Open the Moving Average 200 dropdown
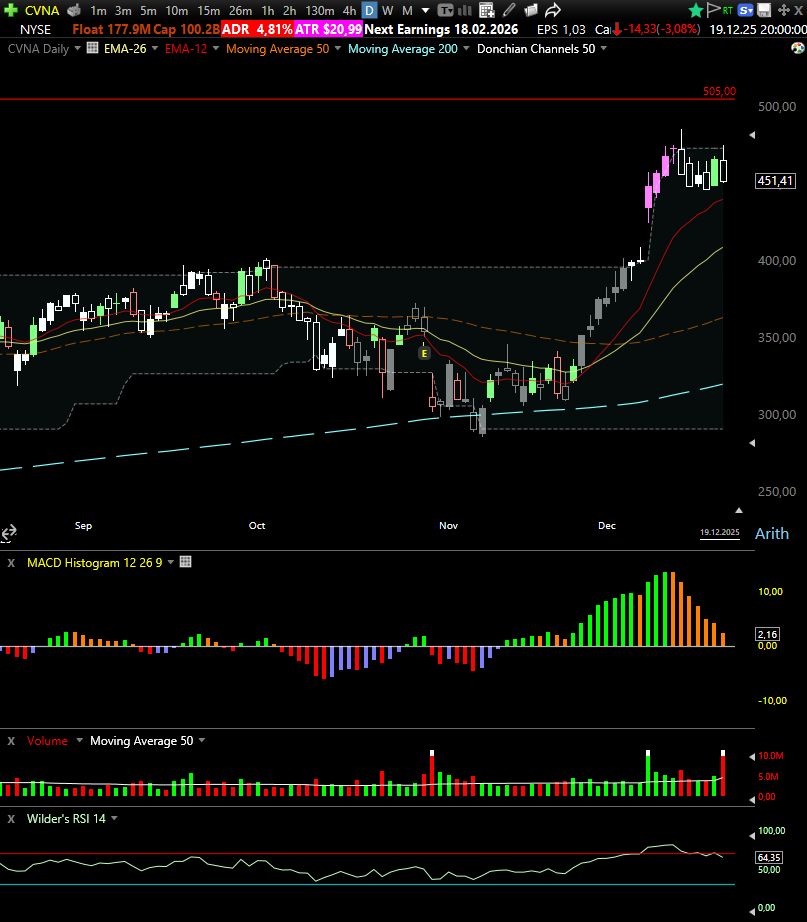807x922 pixels. point(466,48)
